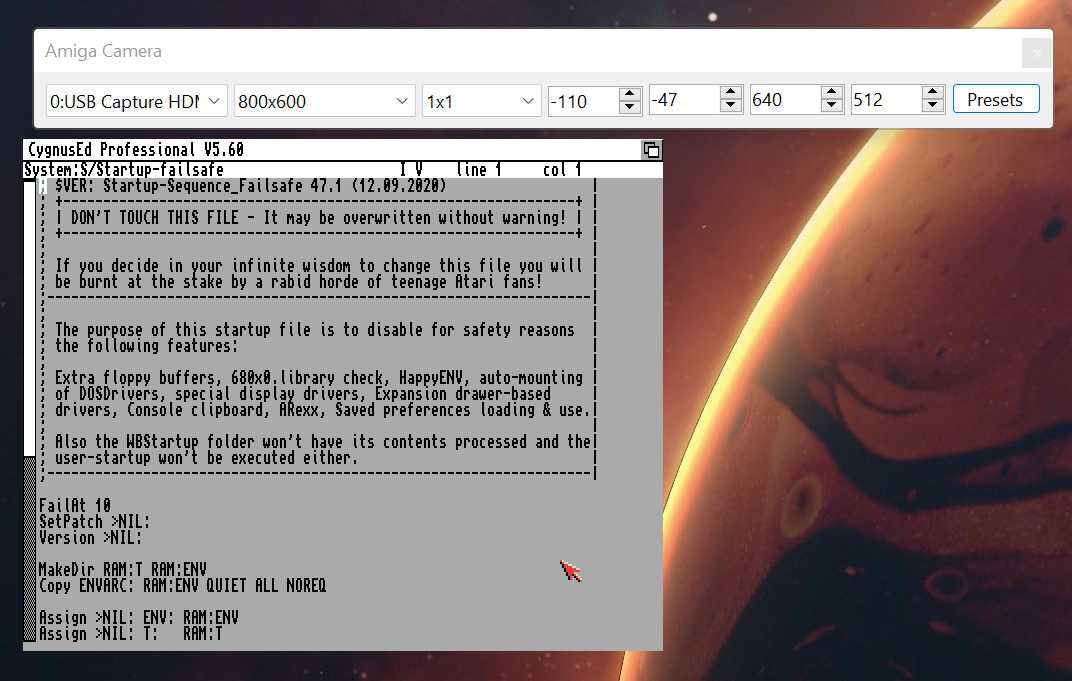Screen dimensions: 1072x681
Task: Increment the 640 width value
Action: click(831, 92)
